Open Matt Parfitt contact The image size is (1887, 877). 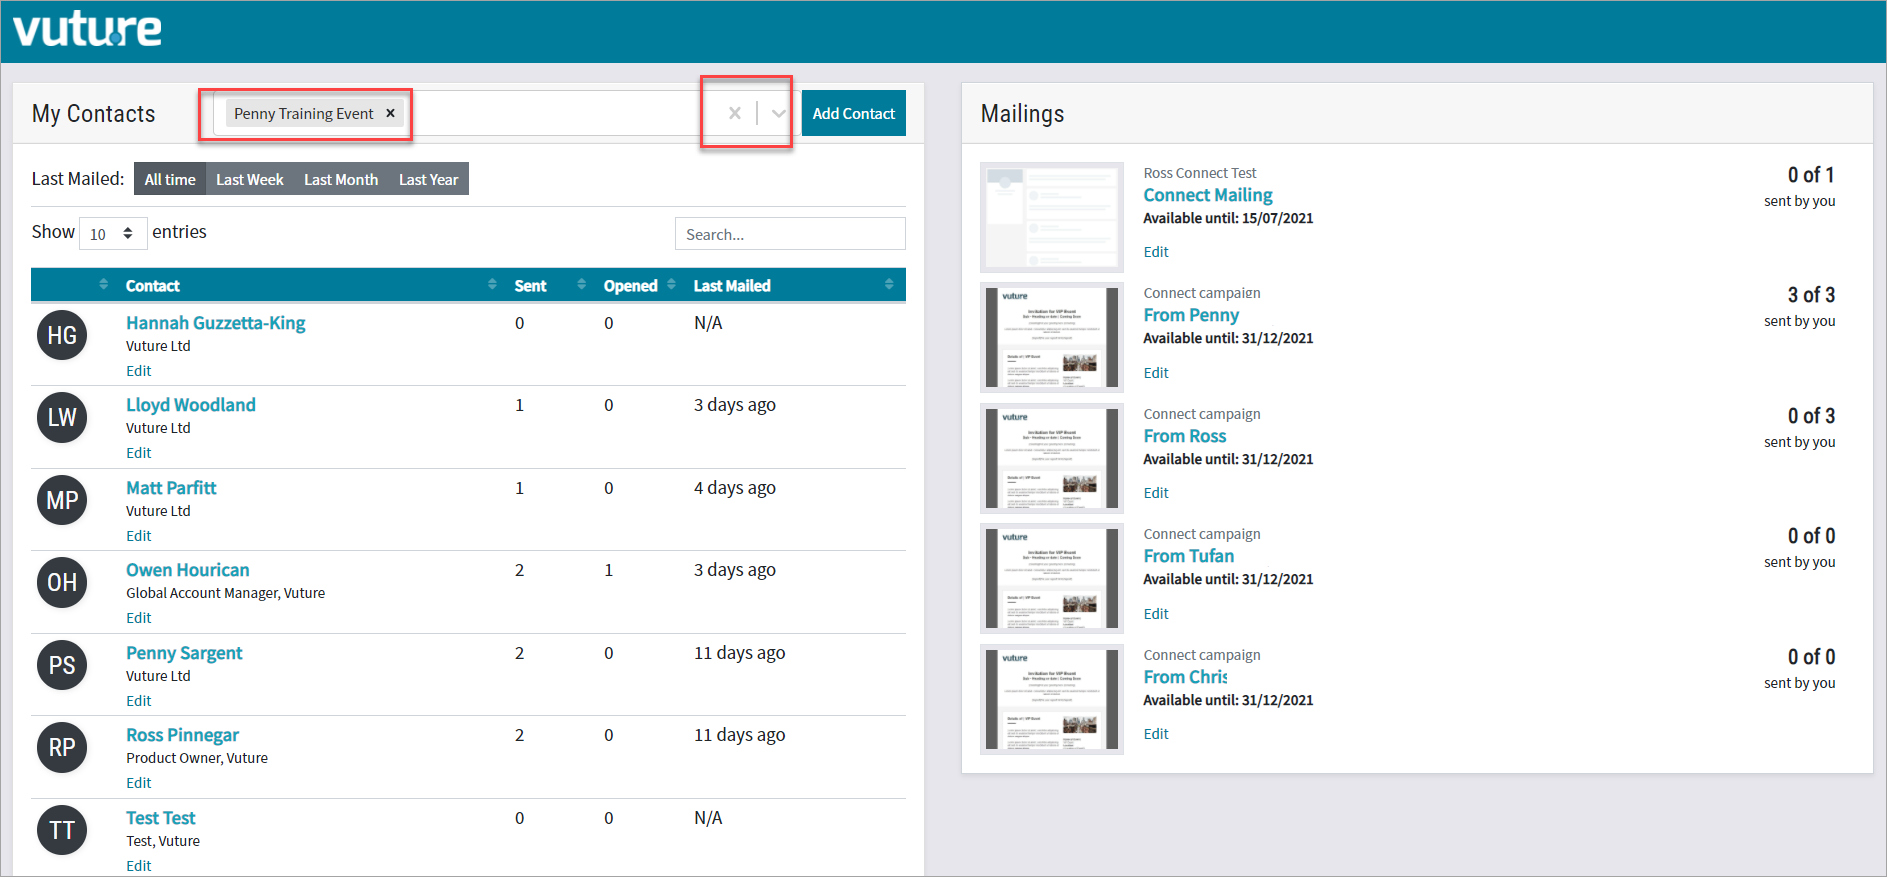pyautogui.click(x=171, y=488)
